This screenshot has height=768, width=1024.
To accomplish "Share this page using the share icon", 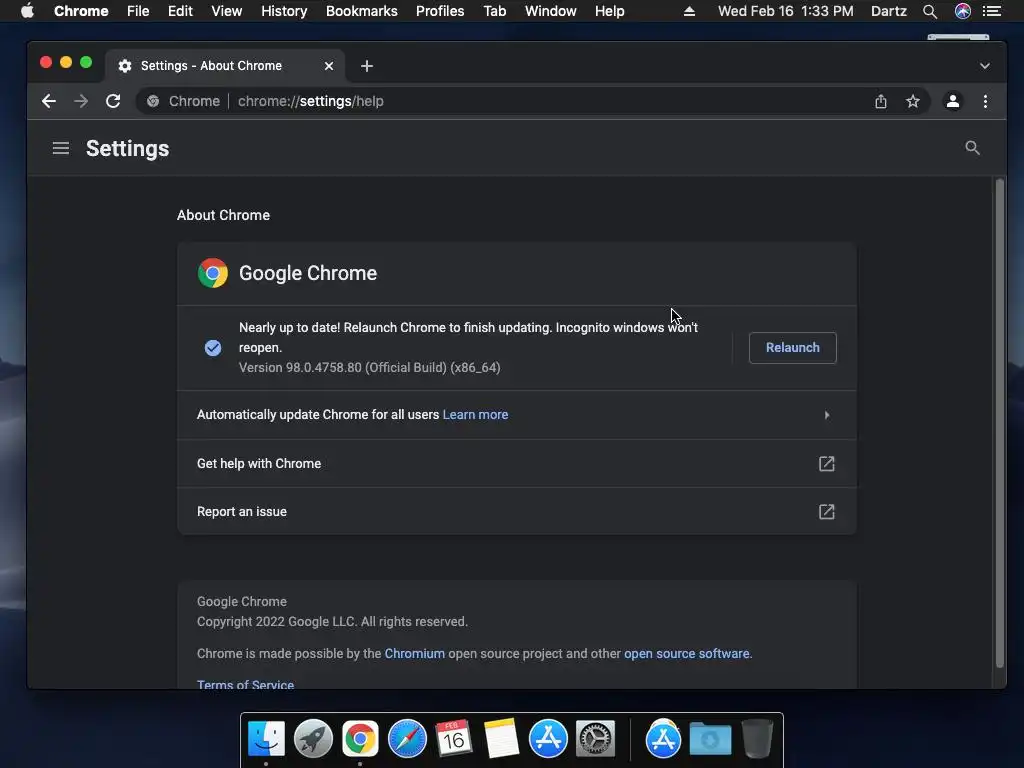I will (x=880, y=101).
